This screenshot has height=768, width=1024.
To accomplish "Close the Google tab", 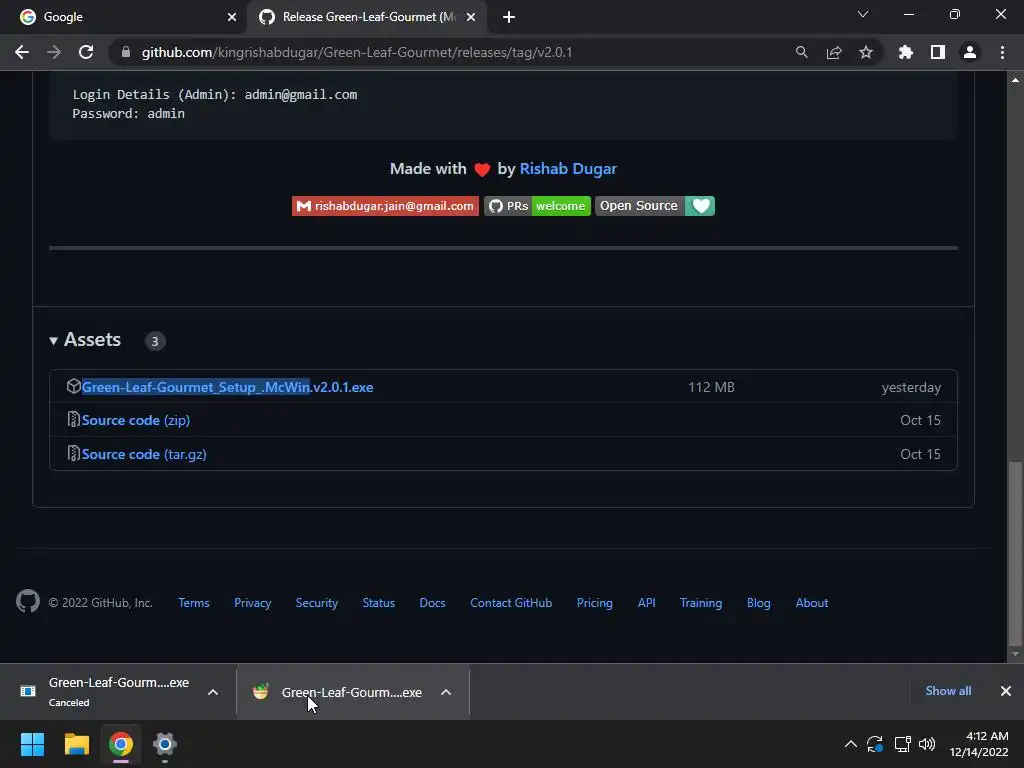I will (x=231, y=17).
